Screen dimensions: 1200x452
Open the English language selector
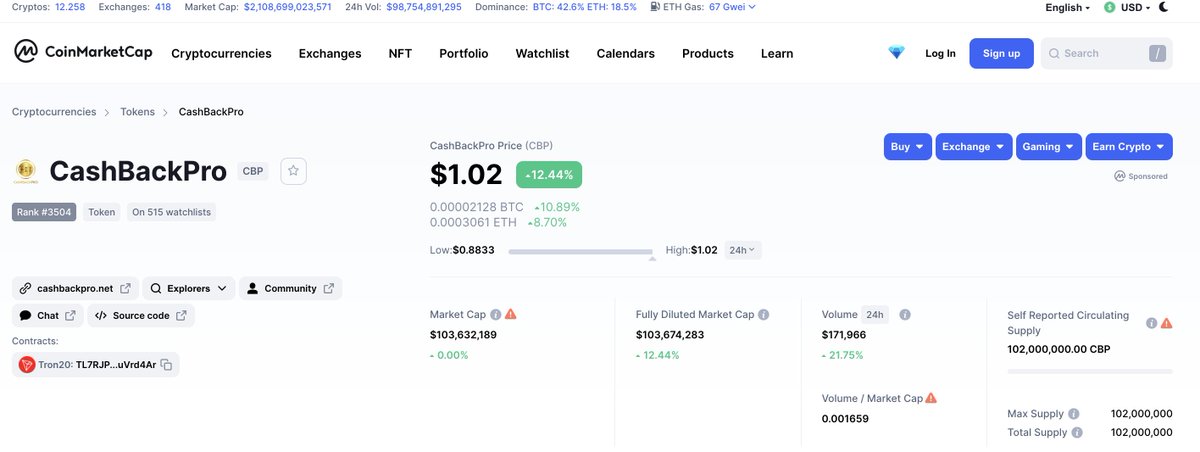pos(1068,7)
